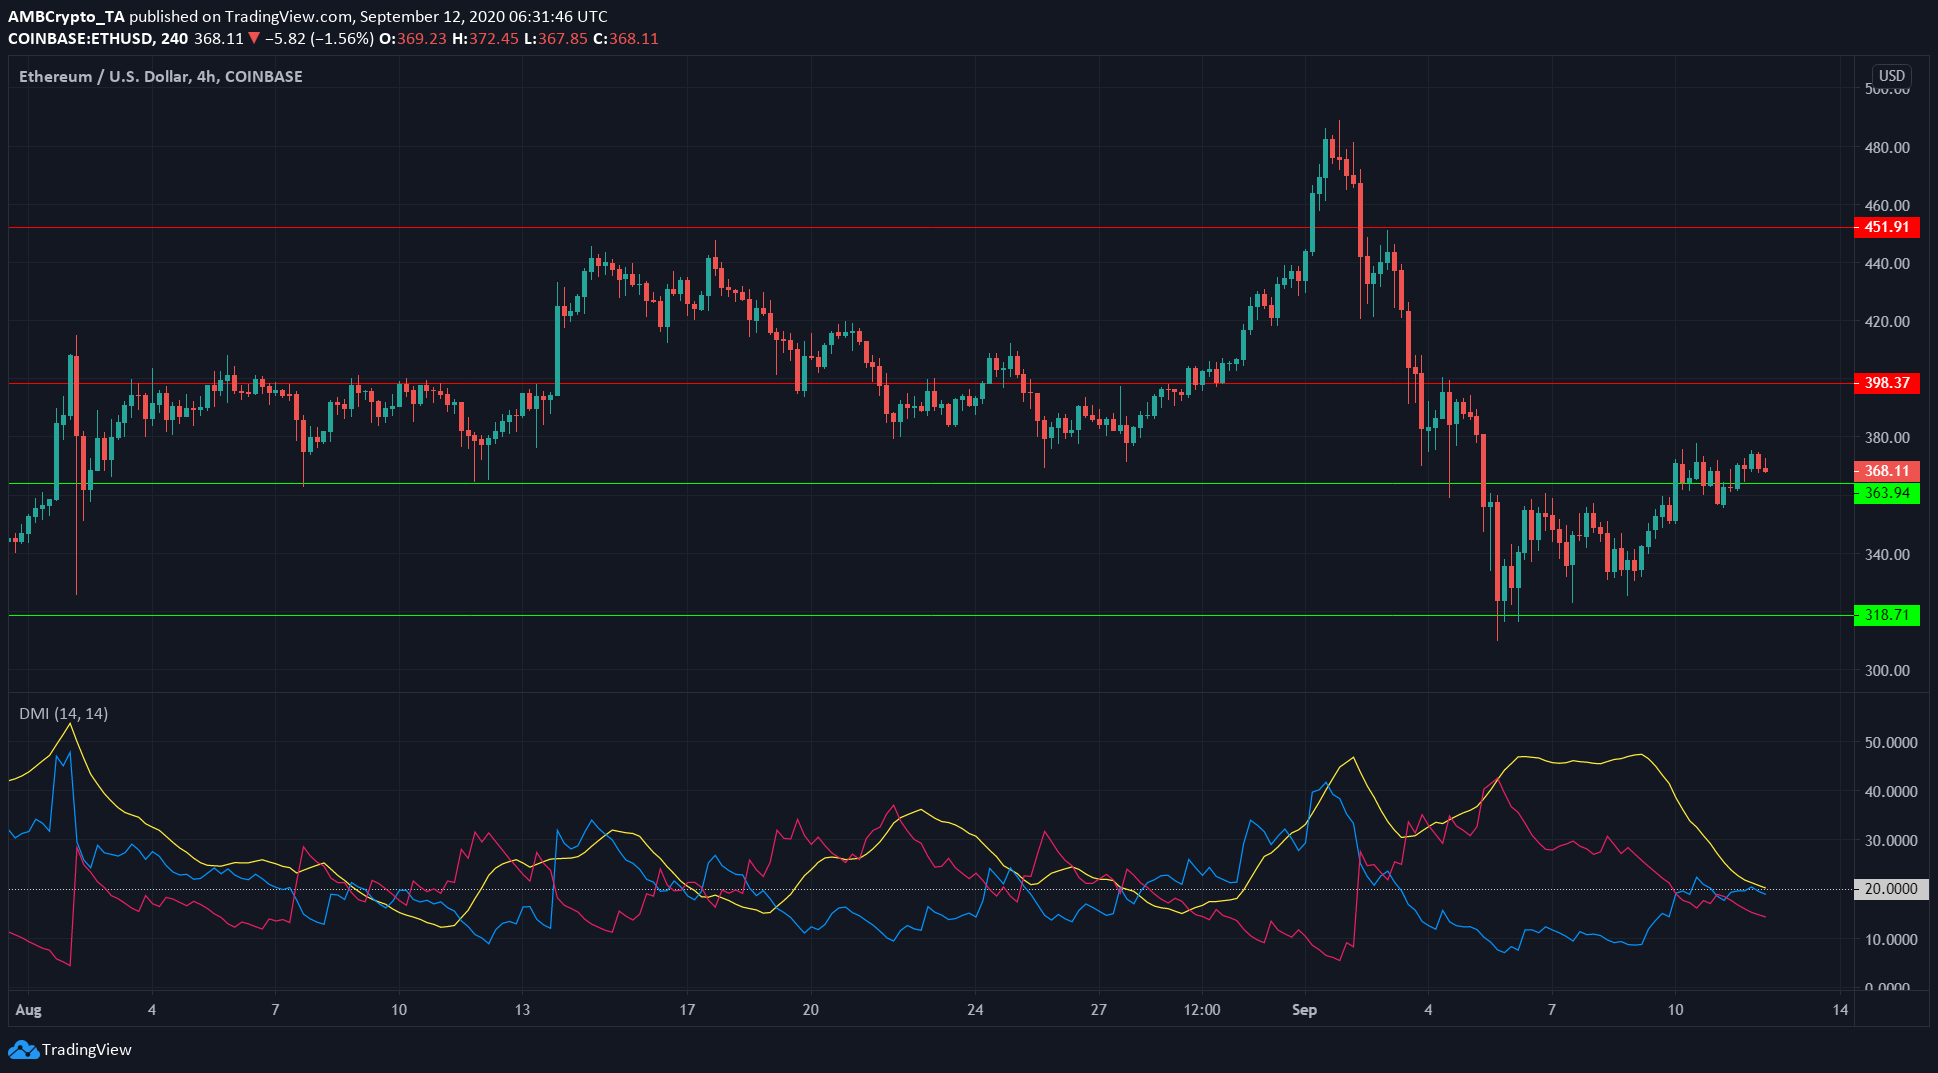1938x1073 pixels.
Task: Click the 363.94 green price label
Action: [1887, 493]
